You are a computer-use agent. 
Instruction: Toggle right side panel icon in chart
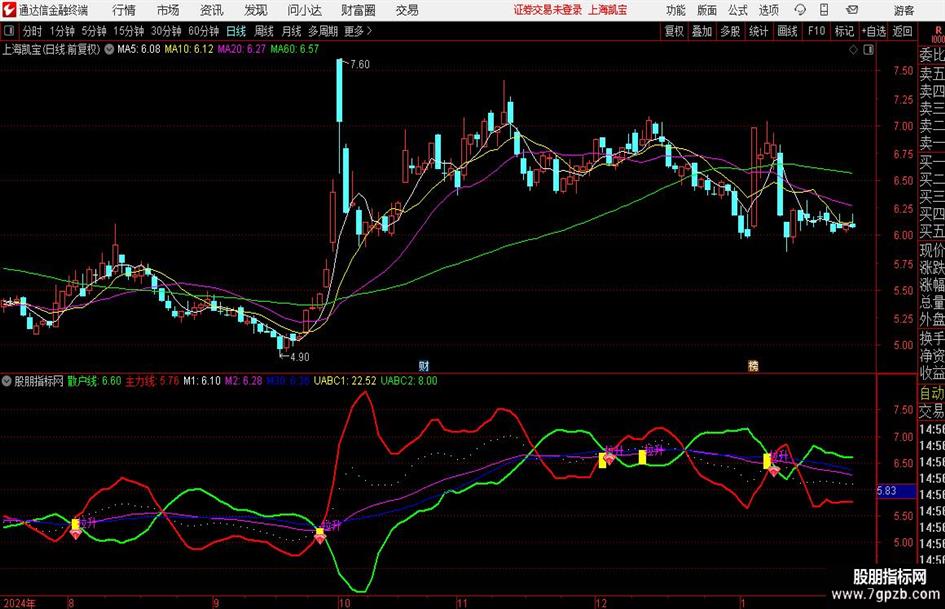[868, 49]
